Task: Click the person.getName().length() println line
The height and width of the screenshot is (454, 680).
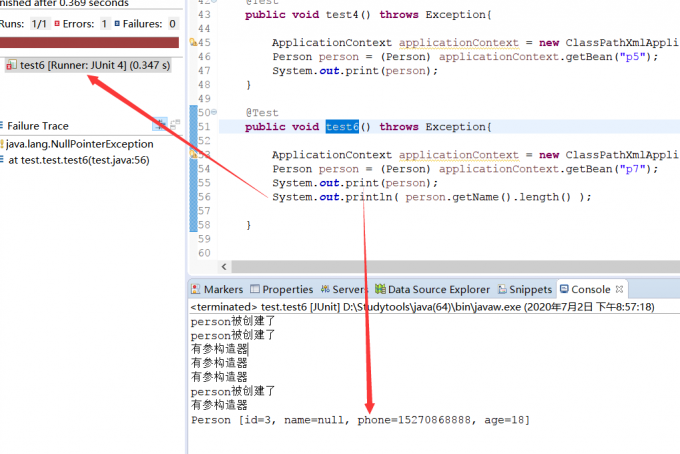Action: [432, 197]
